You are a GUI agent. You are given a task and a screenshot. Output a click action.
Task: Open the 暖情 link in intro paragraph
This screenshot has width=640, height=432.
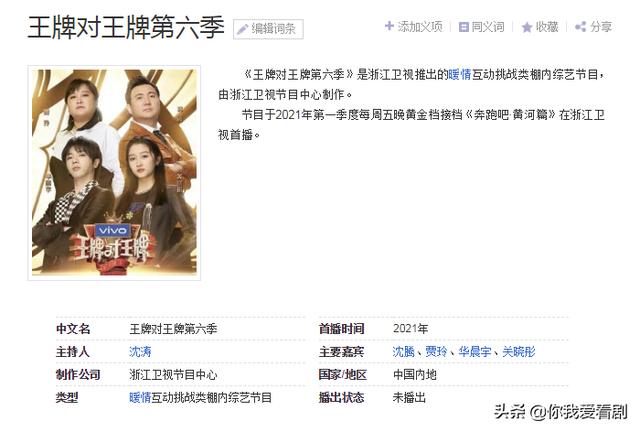click(460, 74)
